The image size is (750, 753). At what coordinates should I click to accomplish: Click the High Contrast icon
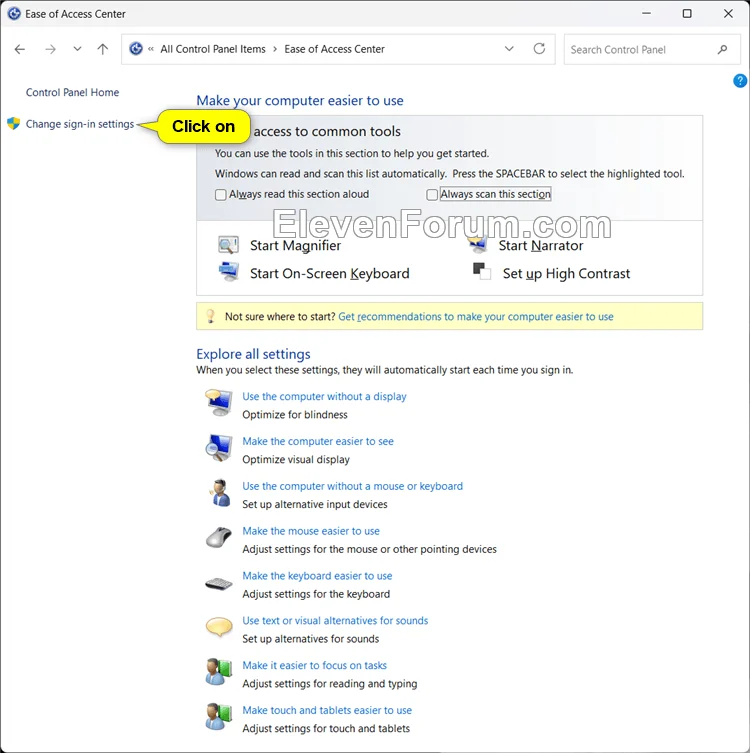click(x=482, y=271)
